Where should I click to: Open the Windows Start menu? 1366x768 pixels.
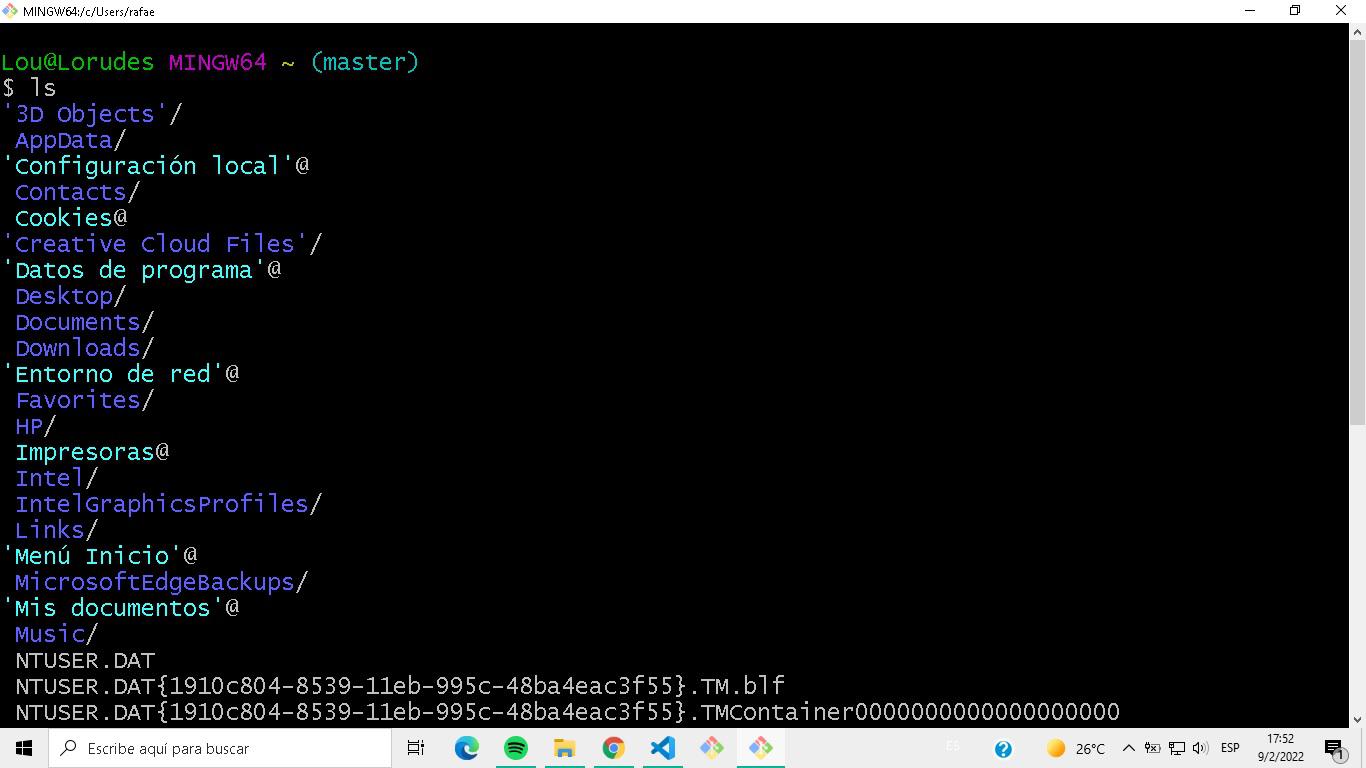pyautogui.click(x=24, y=748)
